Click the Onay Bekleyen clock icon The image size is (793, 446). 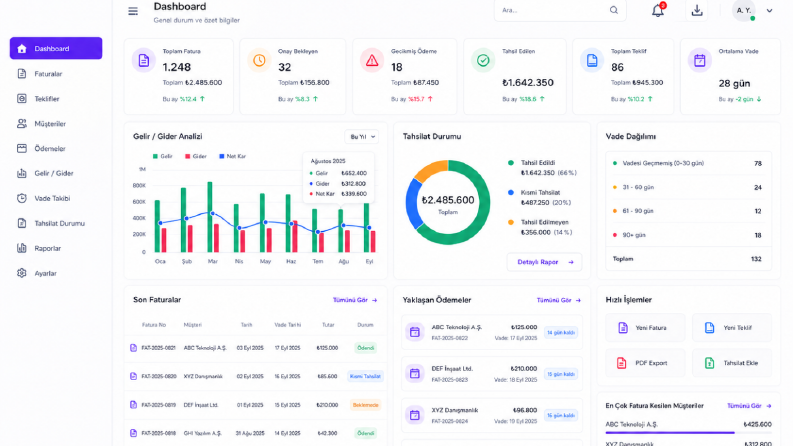tap(259, 61)
